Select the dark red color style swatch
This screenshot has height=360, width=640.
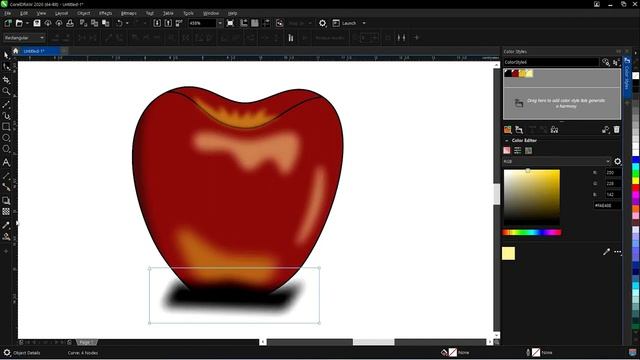click(x=515, y=73)
